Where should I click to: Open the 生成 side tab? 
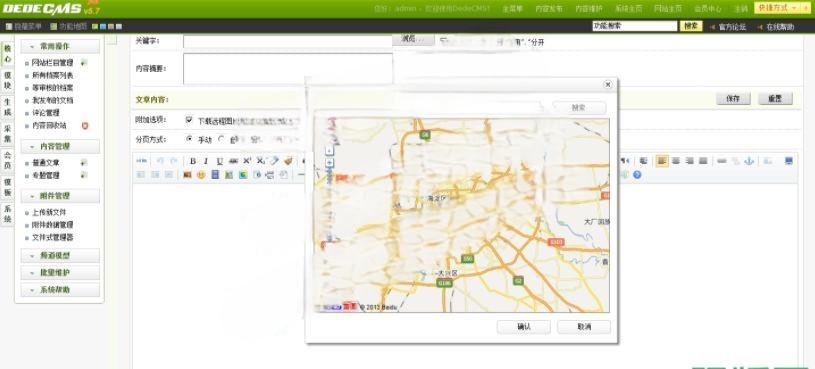7,107
